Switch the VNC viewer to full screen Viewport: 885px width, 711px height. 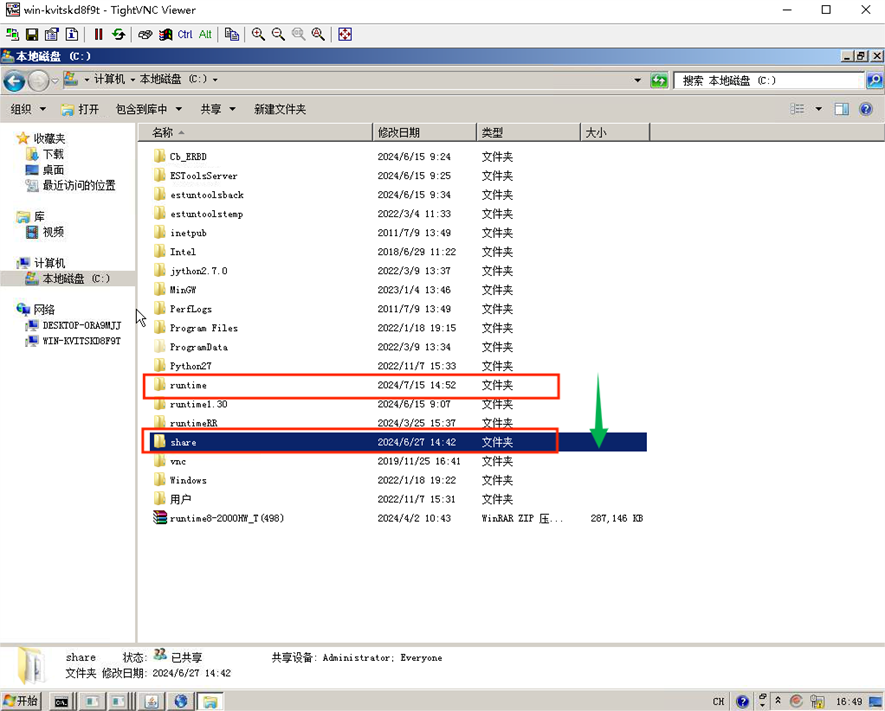(x=345, y=34)
